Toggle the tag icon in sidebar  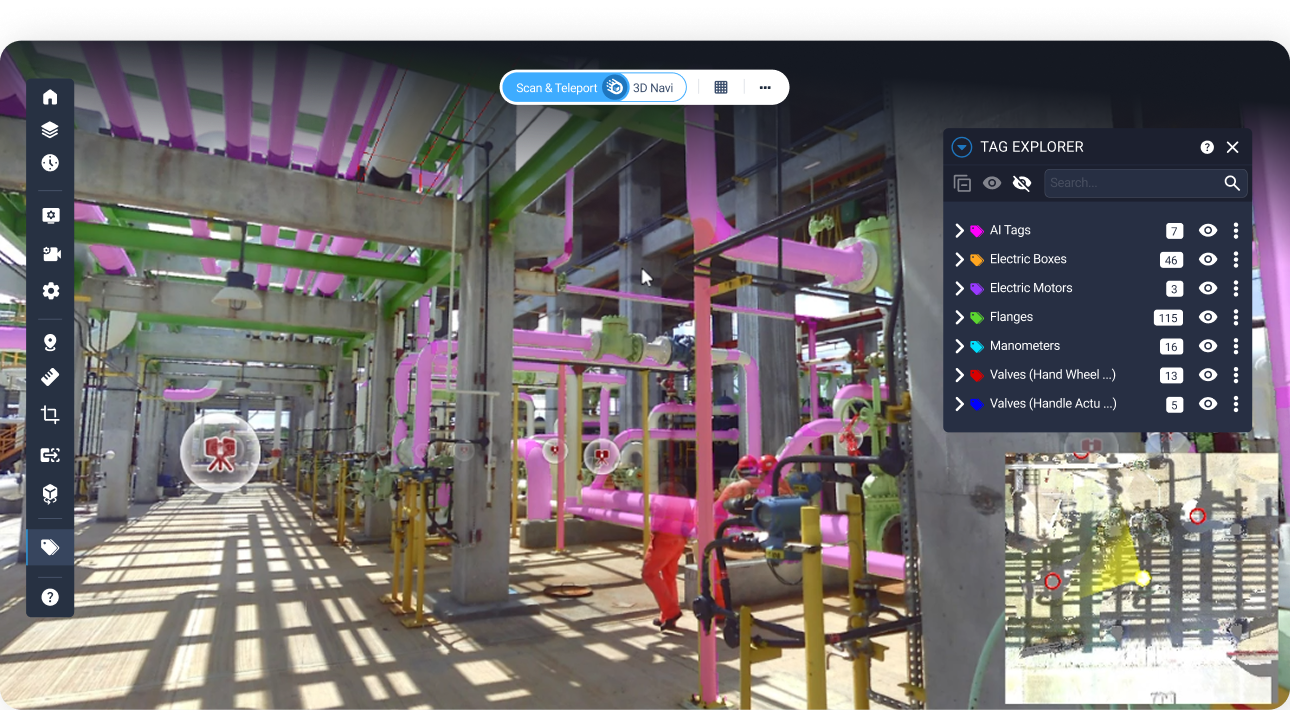[x=50, y=547]
